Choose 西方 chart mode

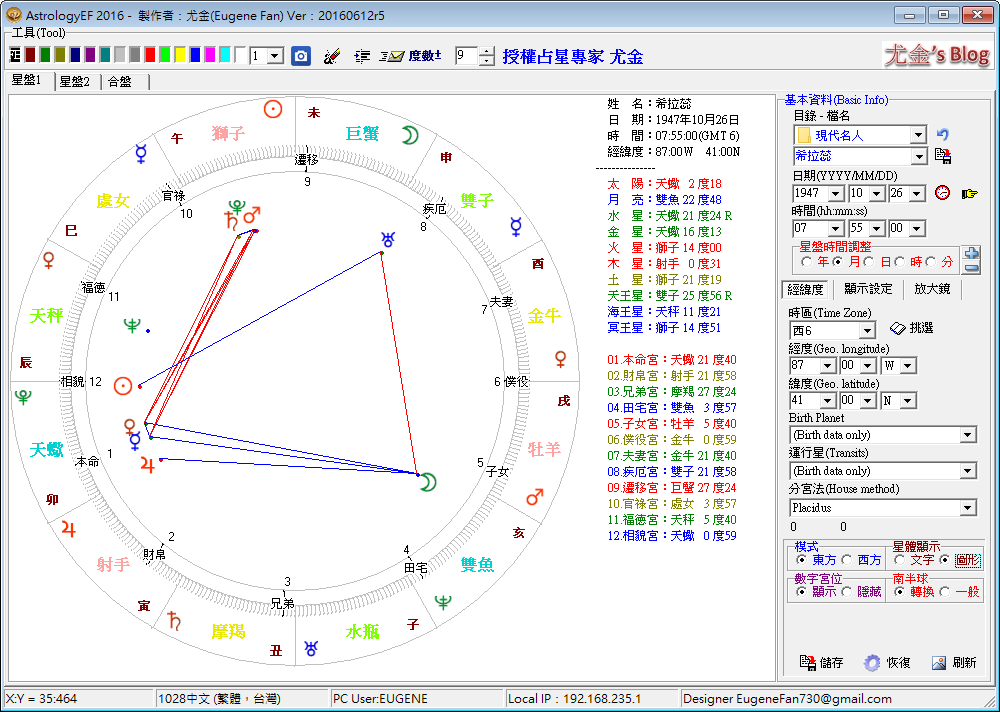click(862, 560)
